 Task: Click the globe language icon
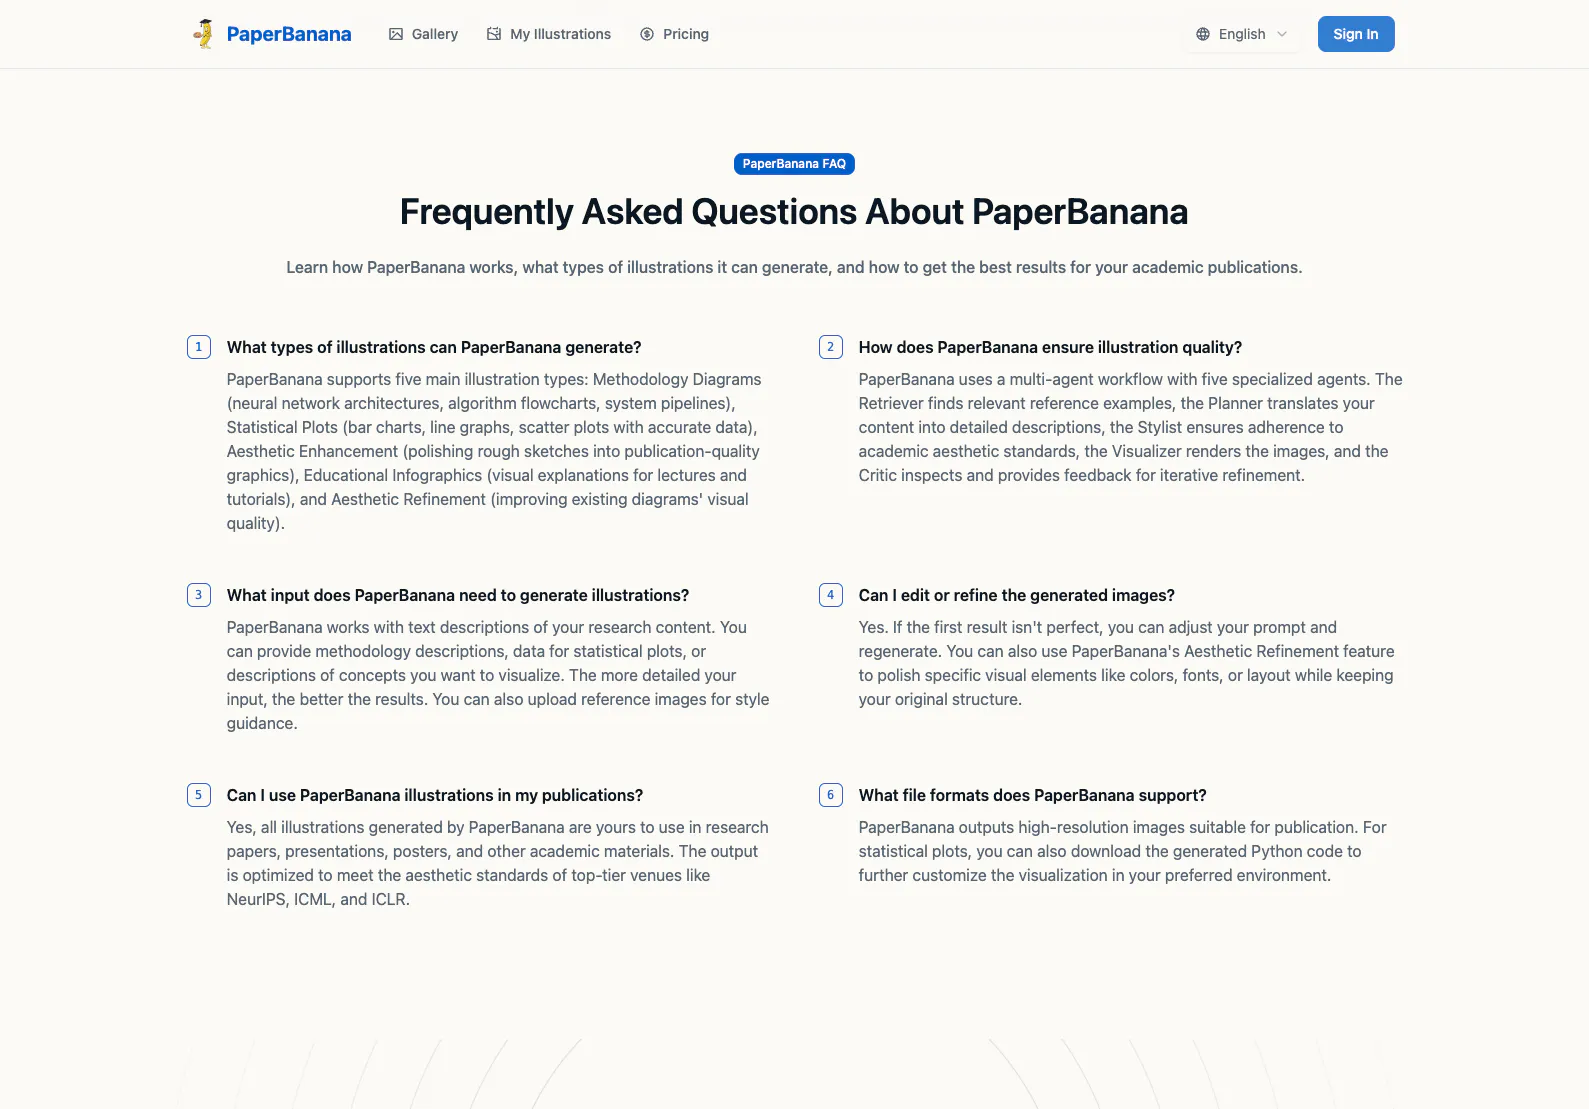point(1203,34)
